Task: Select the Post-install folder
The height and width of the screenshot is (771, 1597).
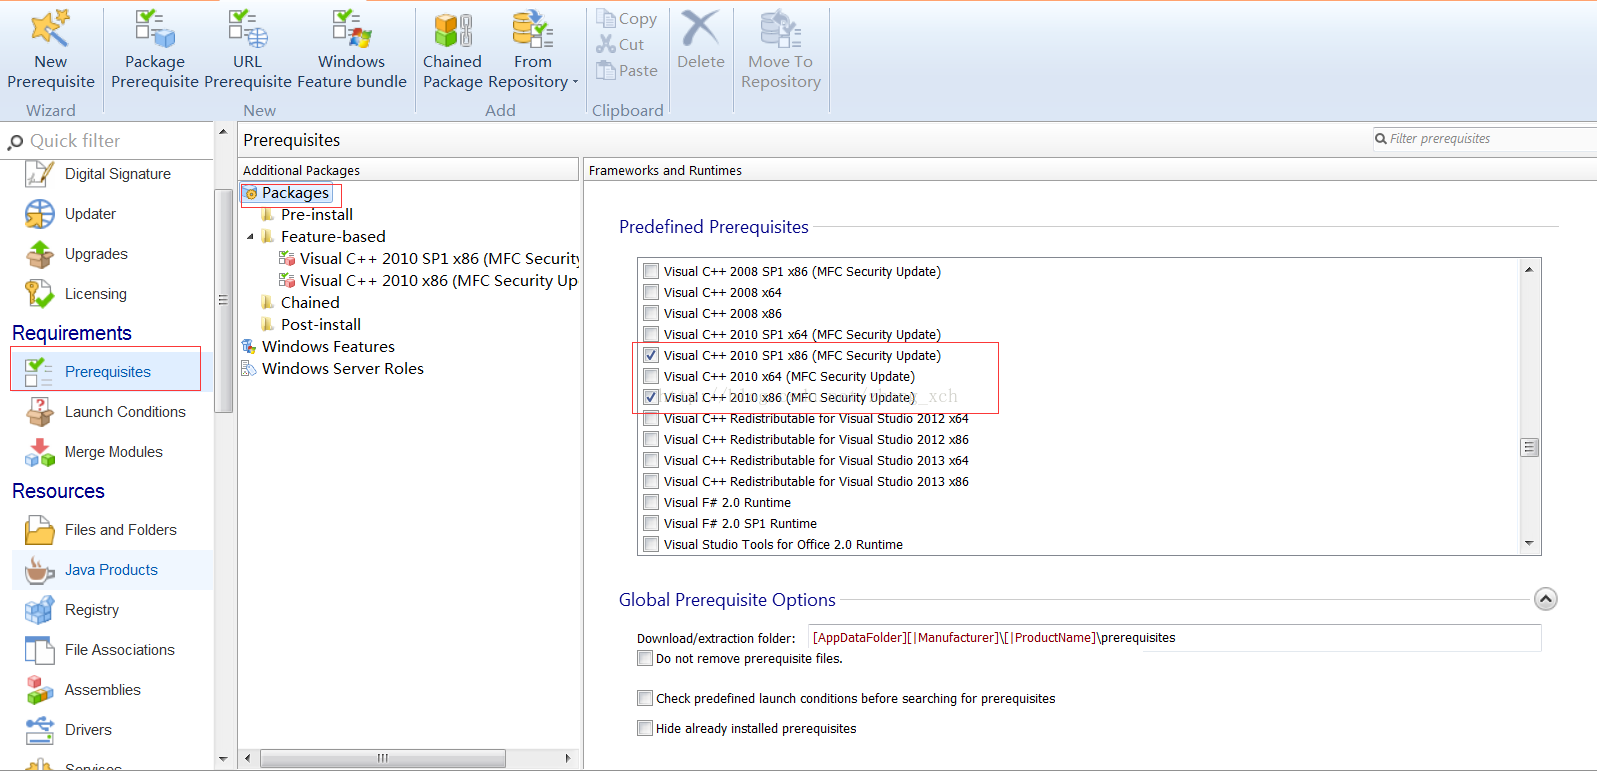Action: pyautogui.click(x=320, y=325)
